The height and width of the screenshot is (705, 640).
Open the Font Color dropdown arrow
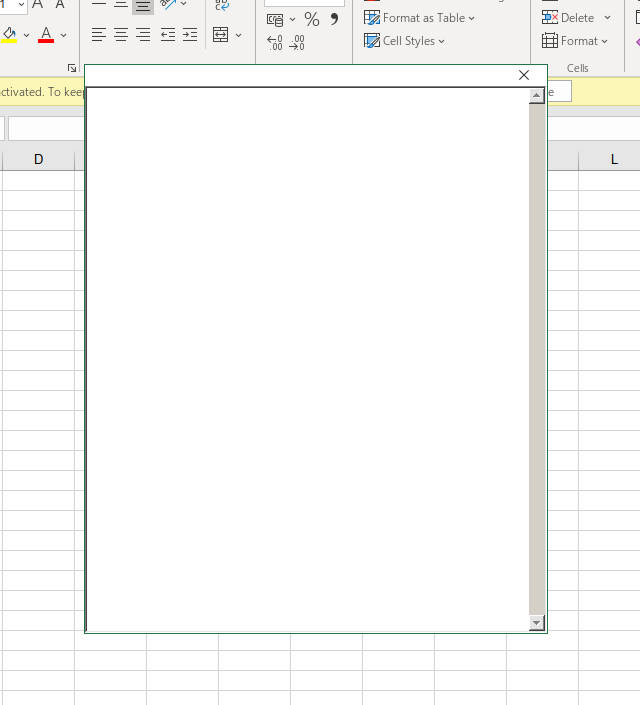[63, 35]
